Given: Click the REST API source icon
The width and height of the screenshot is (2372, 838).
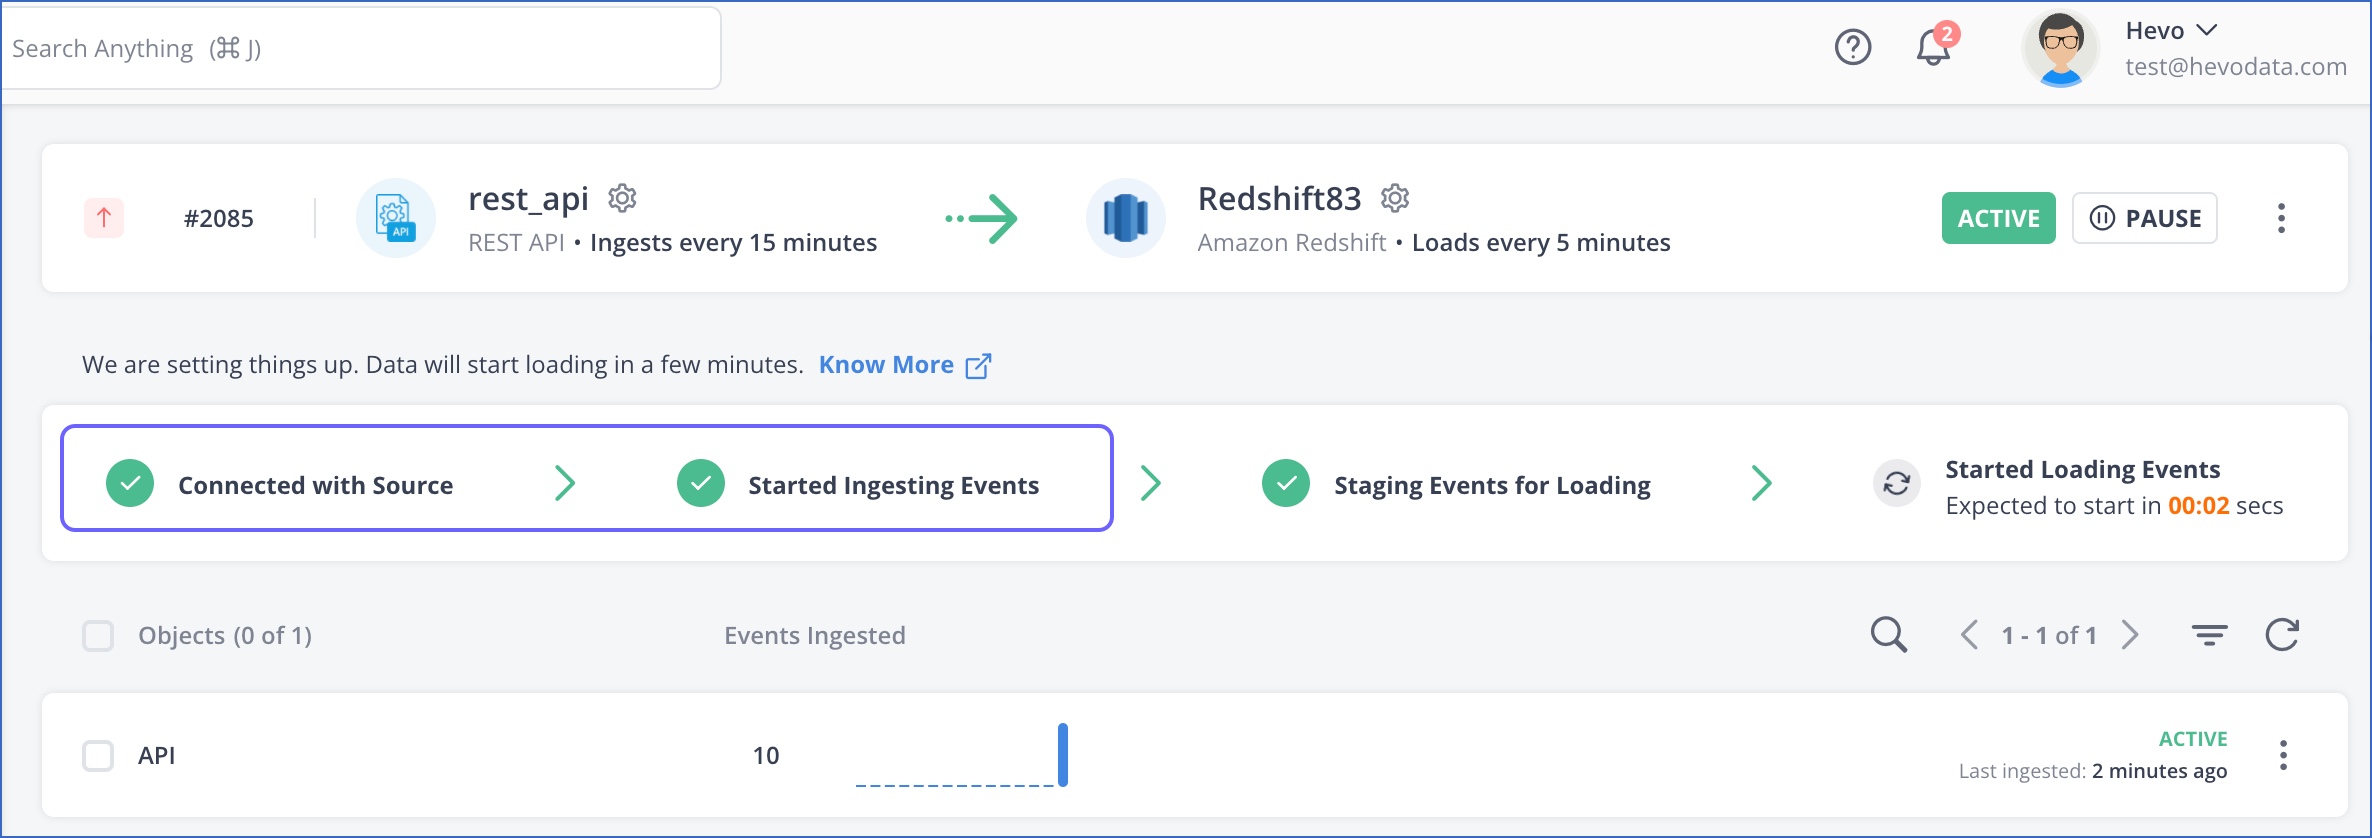Looking at the screenshot, I should pyautogui.click(x=396, y=218).
